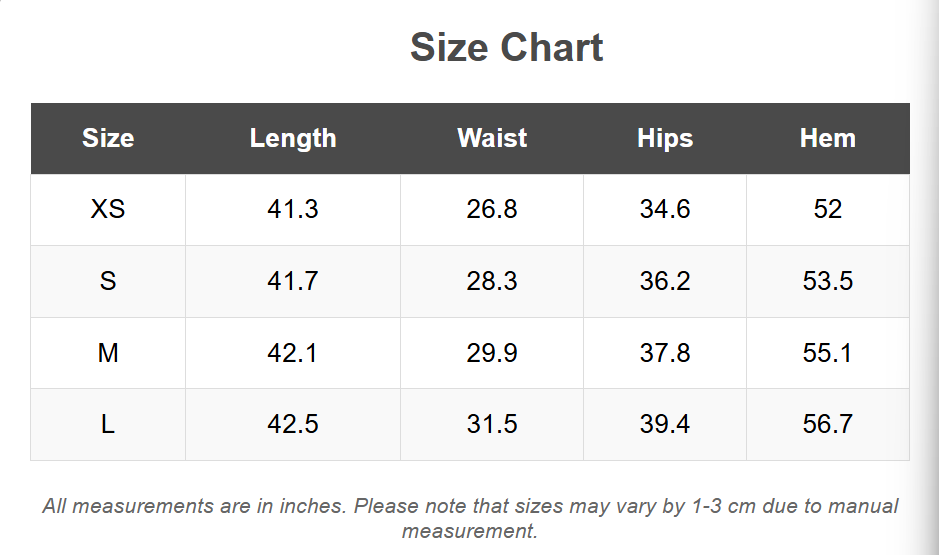Screen dimensions: 939x555
Task: Click the XS length value 41.3
Action: click(x=293, y=210)
